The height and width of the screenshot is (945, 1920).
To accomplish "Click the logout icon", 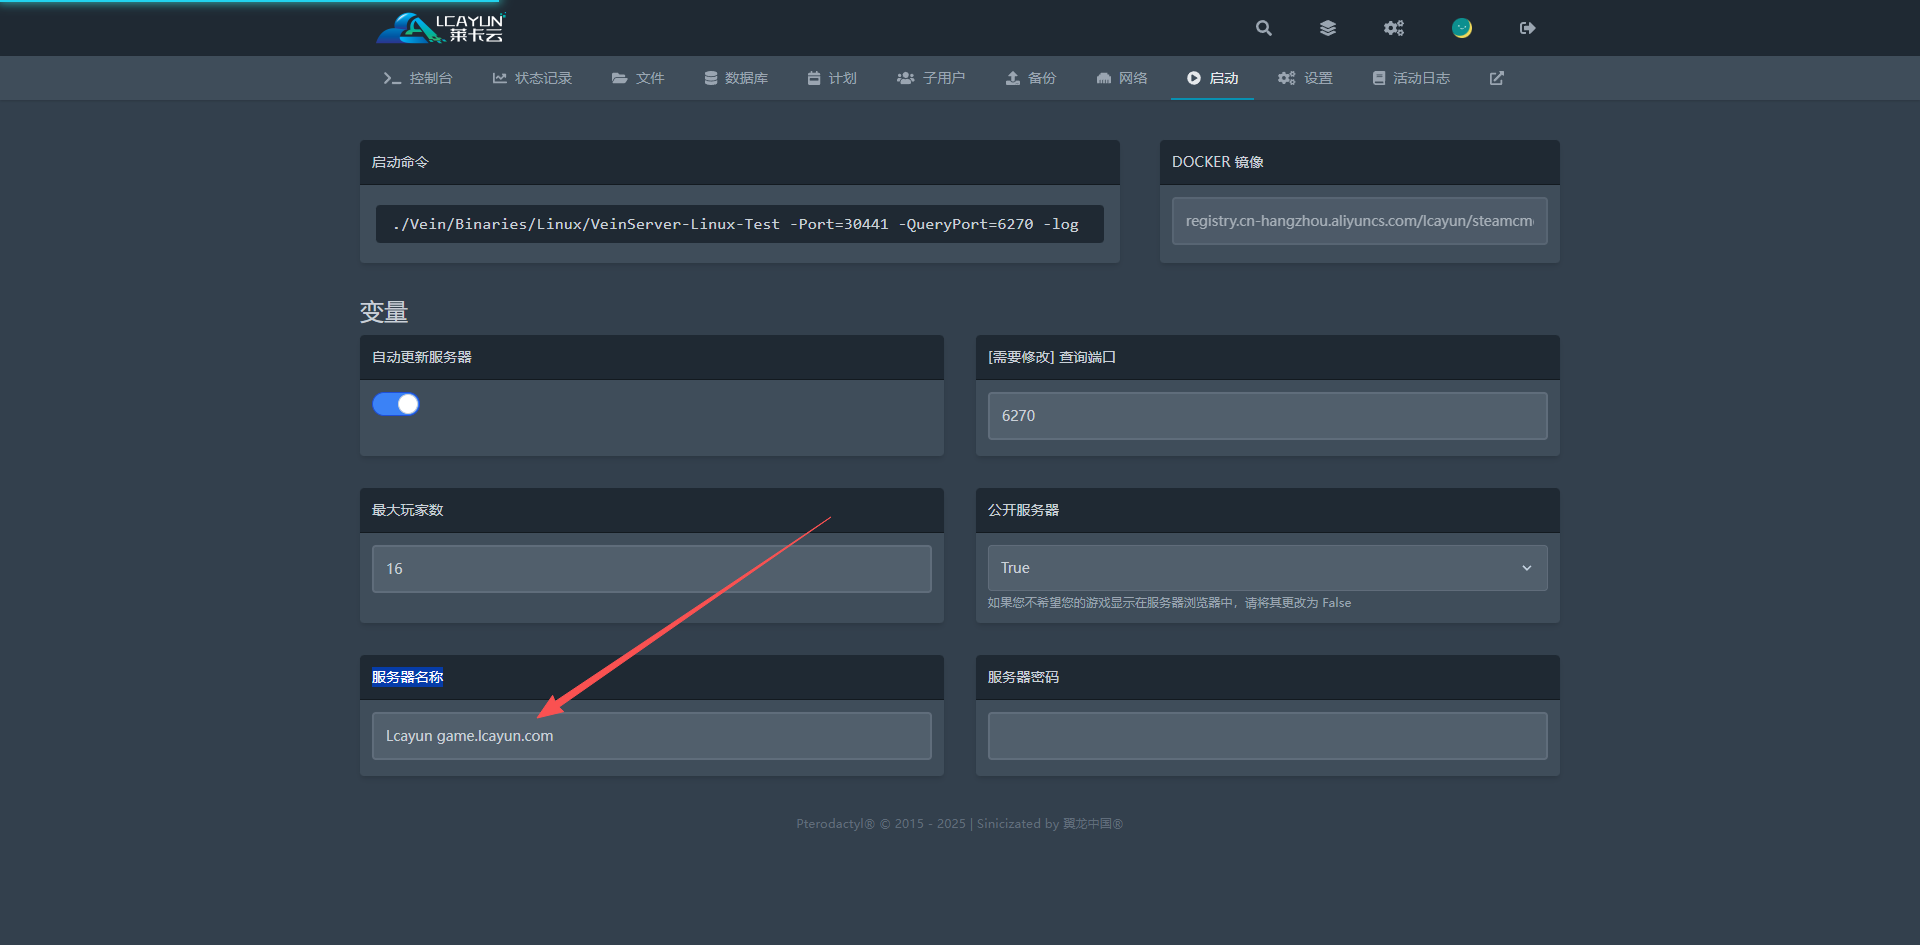I will 1527,28.
